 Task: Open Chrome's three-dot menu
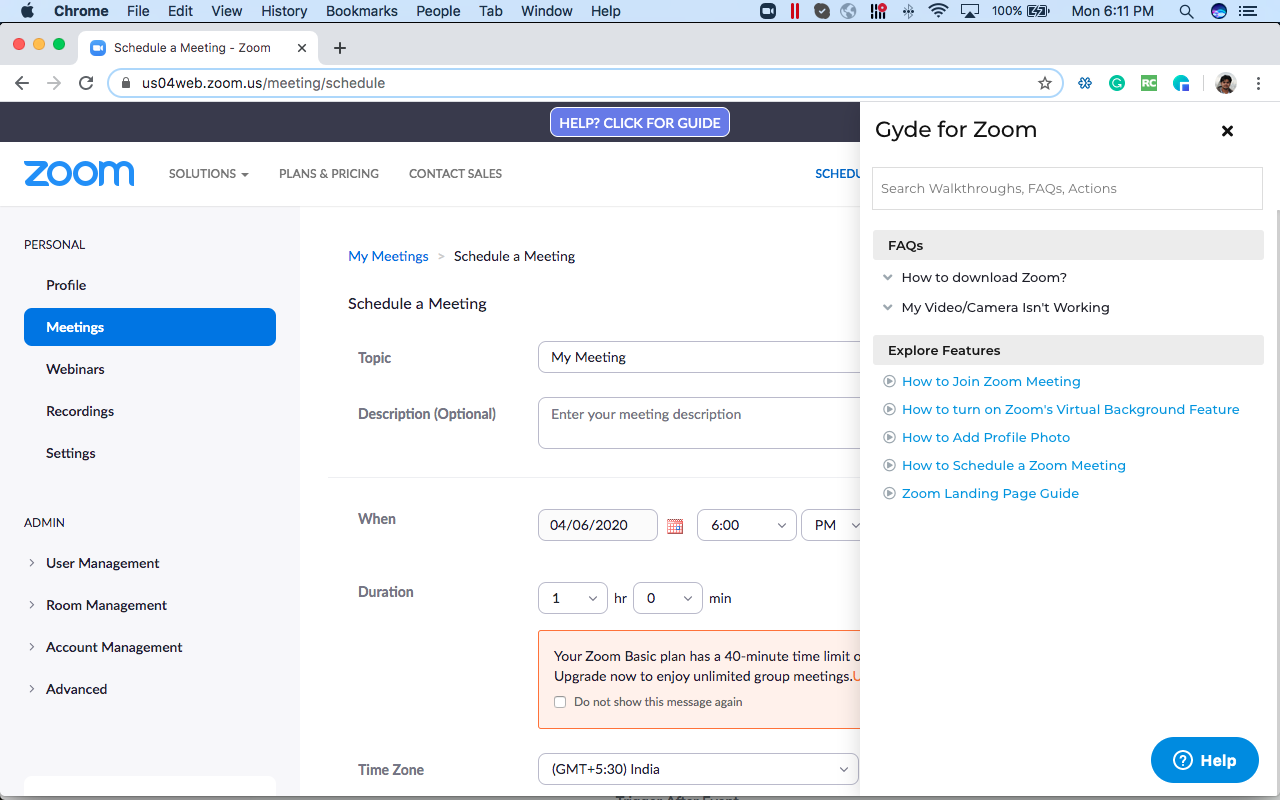(1258, 83)
